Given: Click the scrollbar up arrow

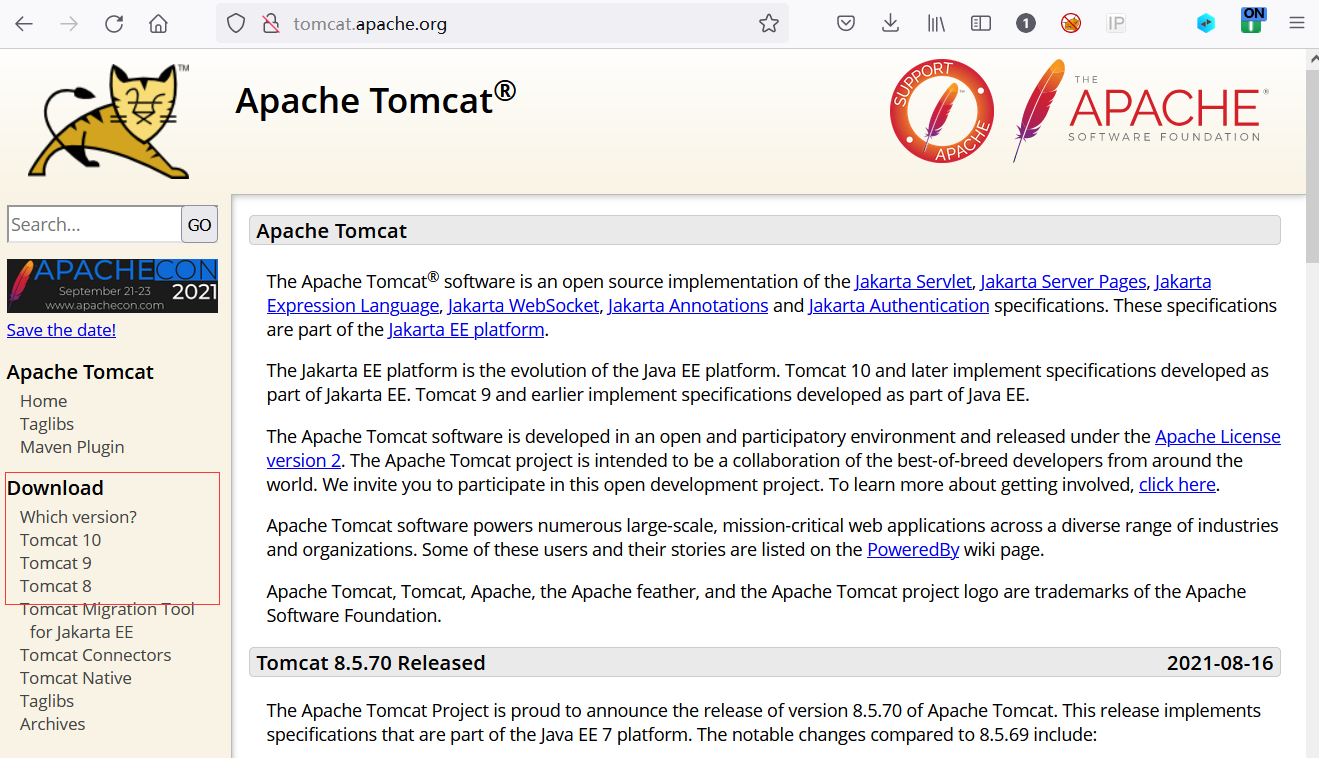Looking at the screenshot, I should [x=1312, y=57].
